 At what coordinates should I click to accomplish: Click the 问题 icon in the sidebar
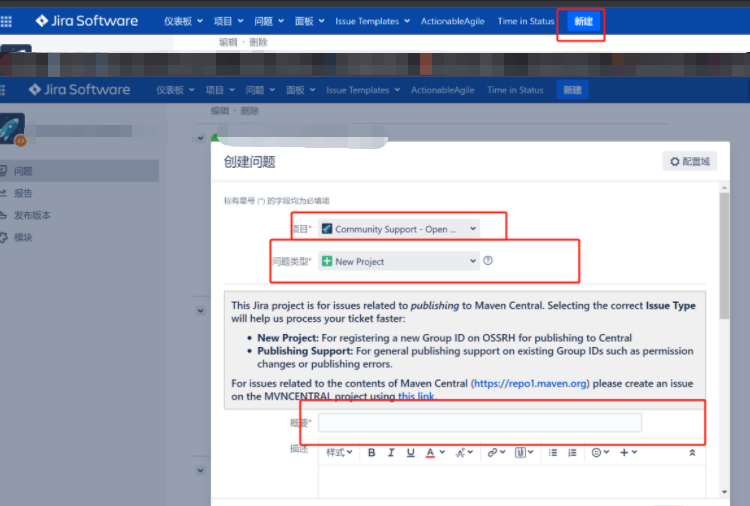(x=3, y=170)
